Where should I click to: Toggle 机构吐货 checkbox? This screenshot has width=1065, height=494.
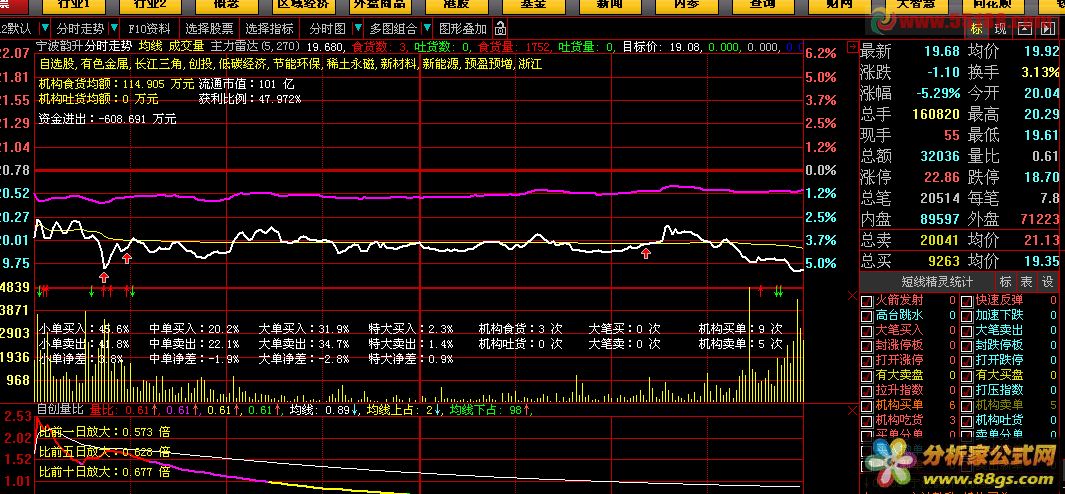click(x=967, y=421)
